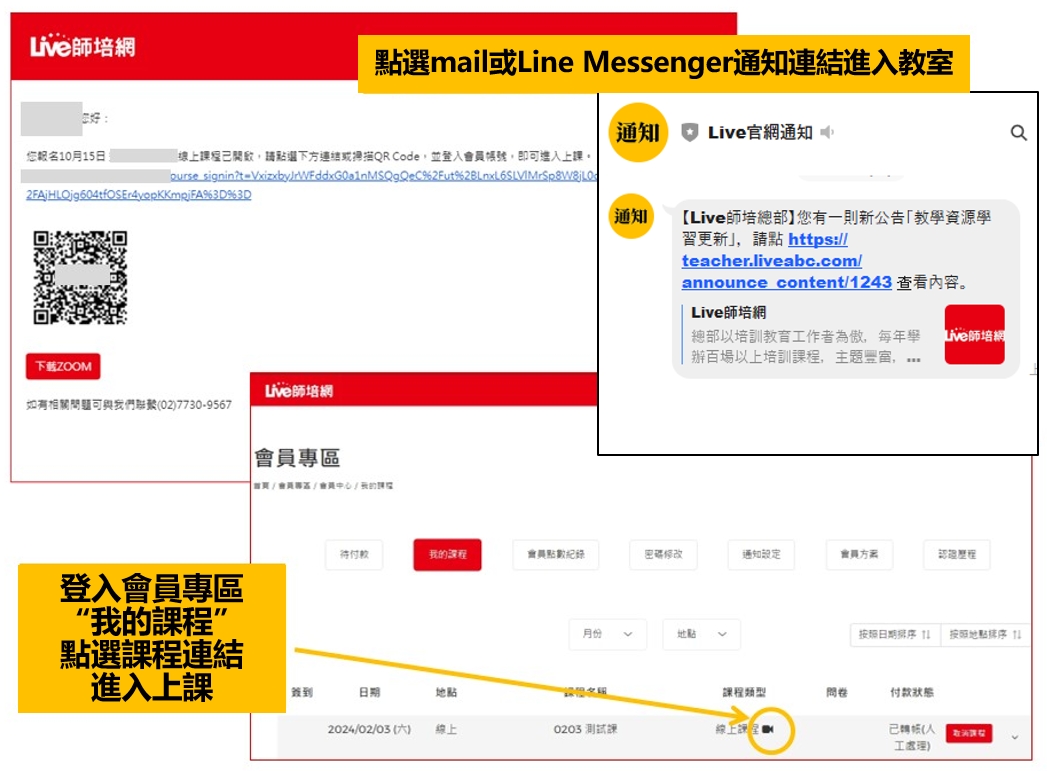Click the 問卷 column header
Viewport: 1047px width, 771px height.
(837, 692)
